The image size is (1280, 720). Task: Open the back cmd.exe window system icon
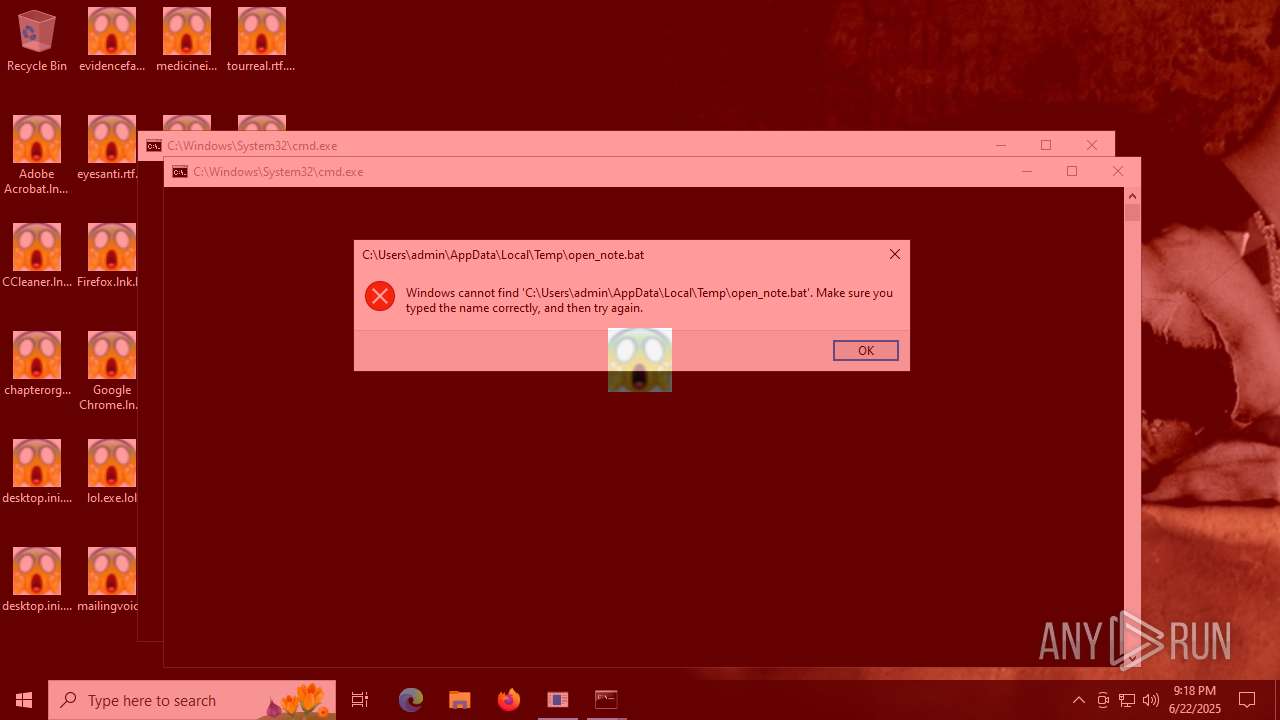pos(154,146)
